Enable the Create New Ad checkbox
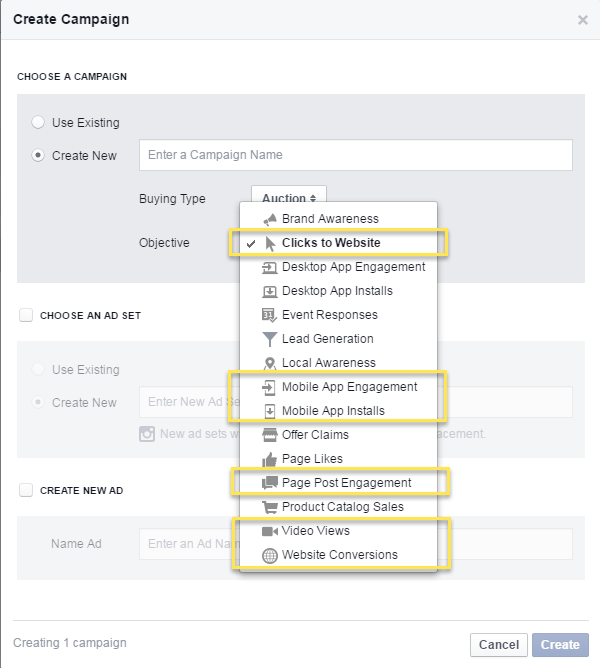This screenshot has height=668, width=600. click(x=26, y=490)
